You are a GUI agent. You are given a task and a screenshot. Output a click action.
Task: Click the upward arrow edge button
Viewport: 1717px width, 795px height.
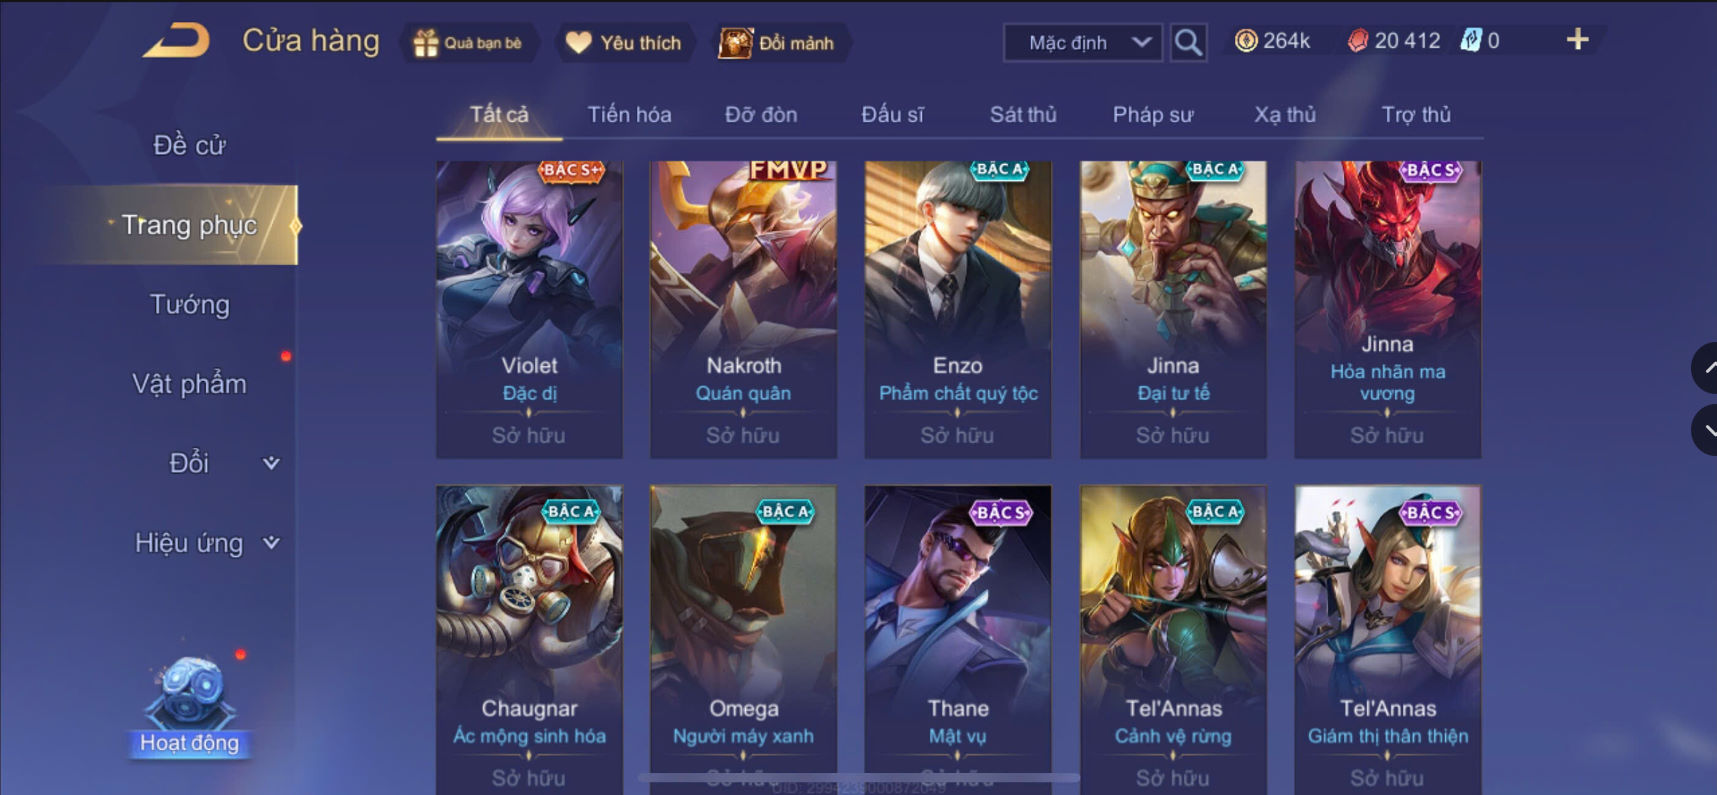(1705, 368)
